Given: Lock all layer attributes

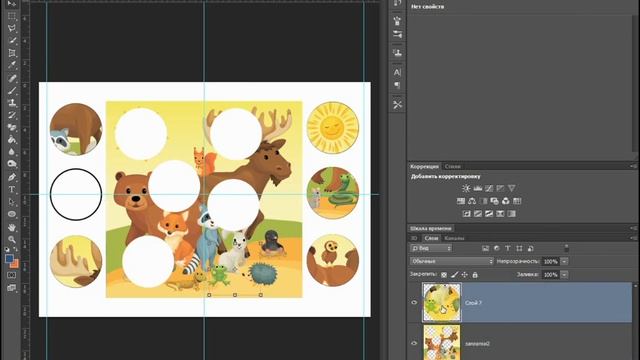Looking at the screenshot, I should [x=475, y=275].
